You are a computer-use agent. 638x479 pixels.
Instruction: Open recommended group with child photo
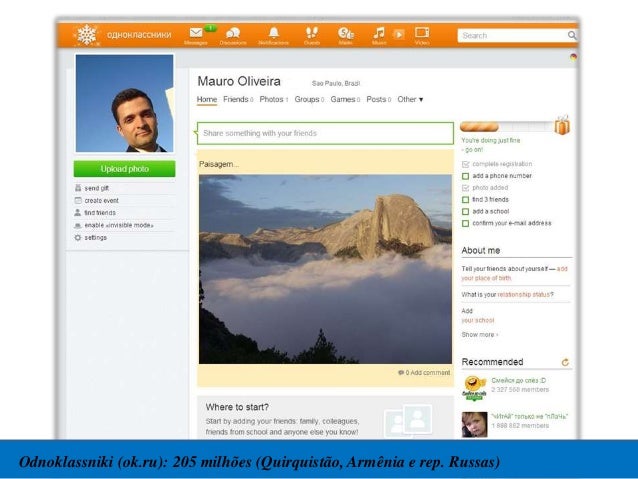[x=474, y=424]
